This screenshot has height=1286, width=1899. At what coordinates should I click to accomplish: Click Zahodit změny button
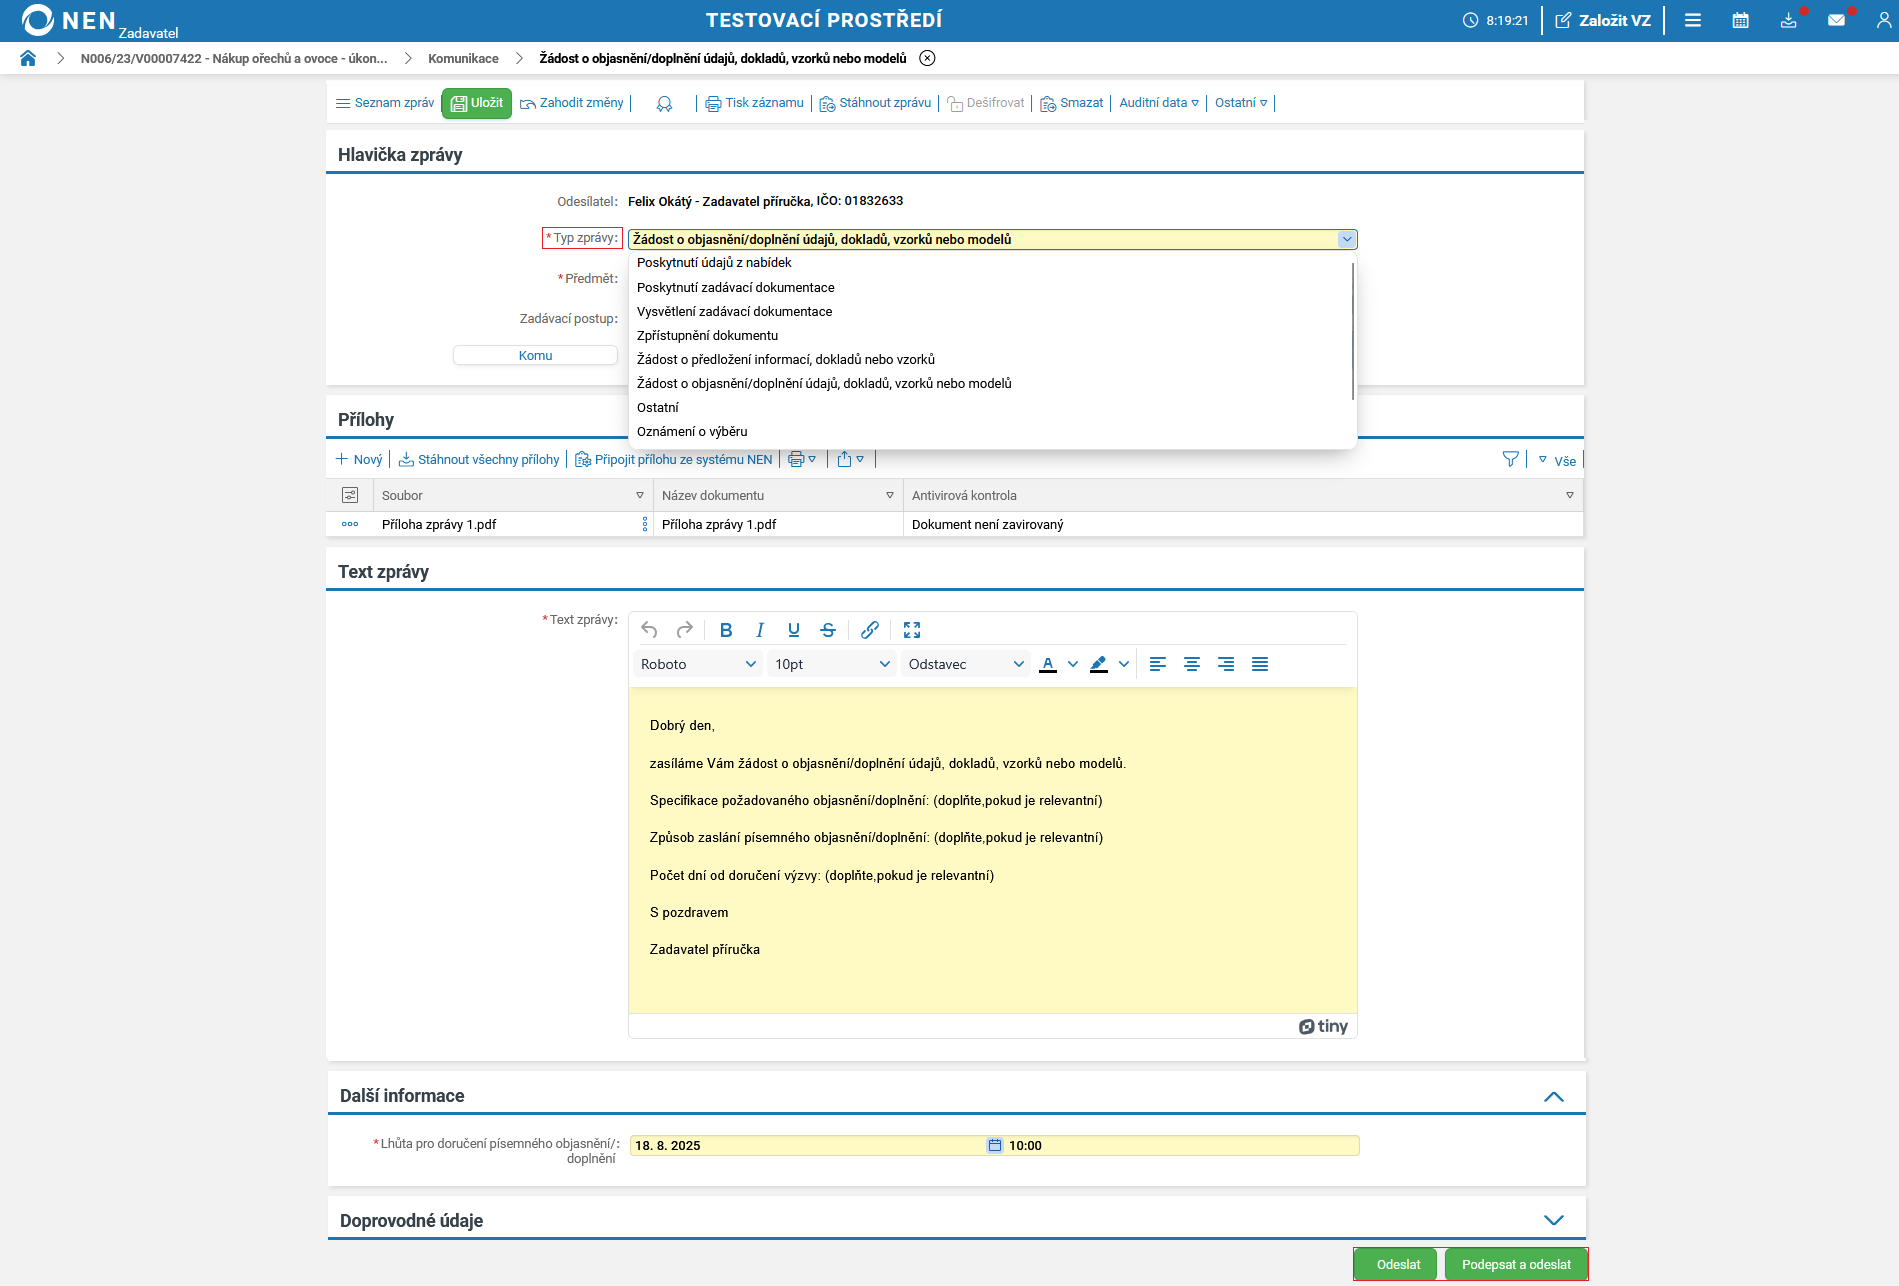coord(572,103)
